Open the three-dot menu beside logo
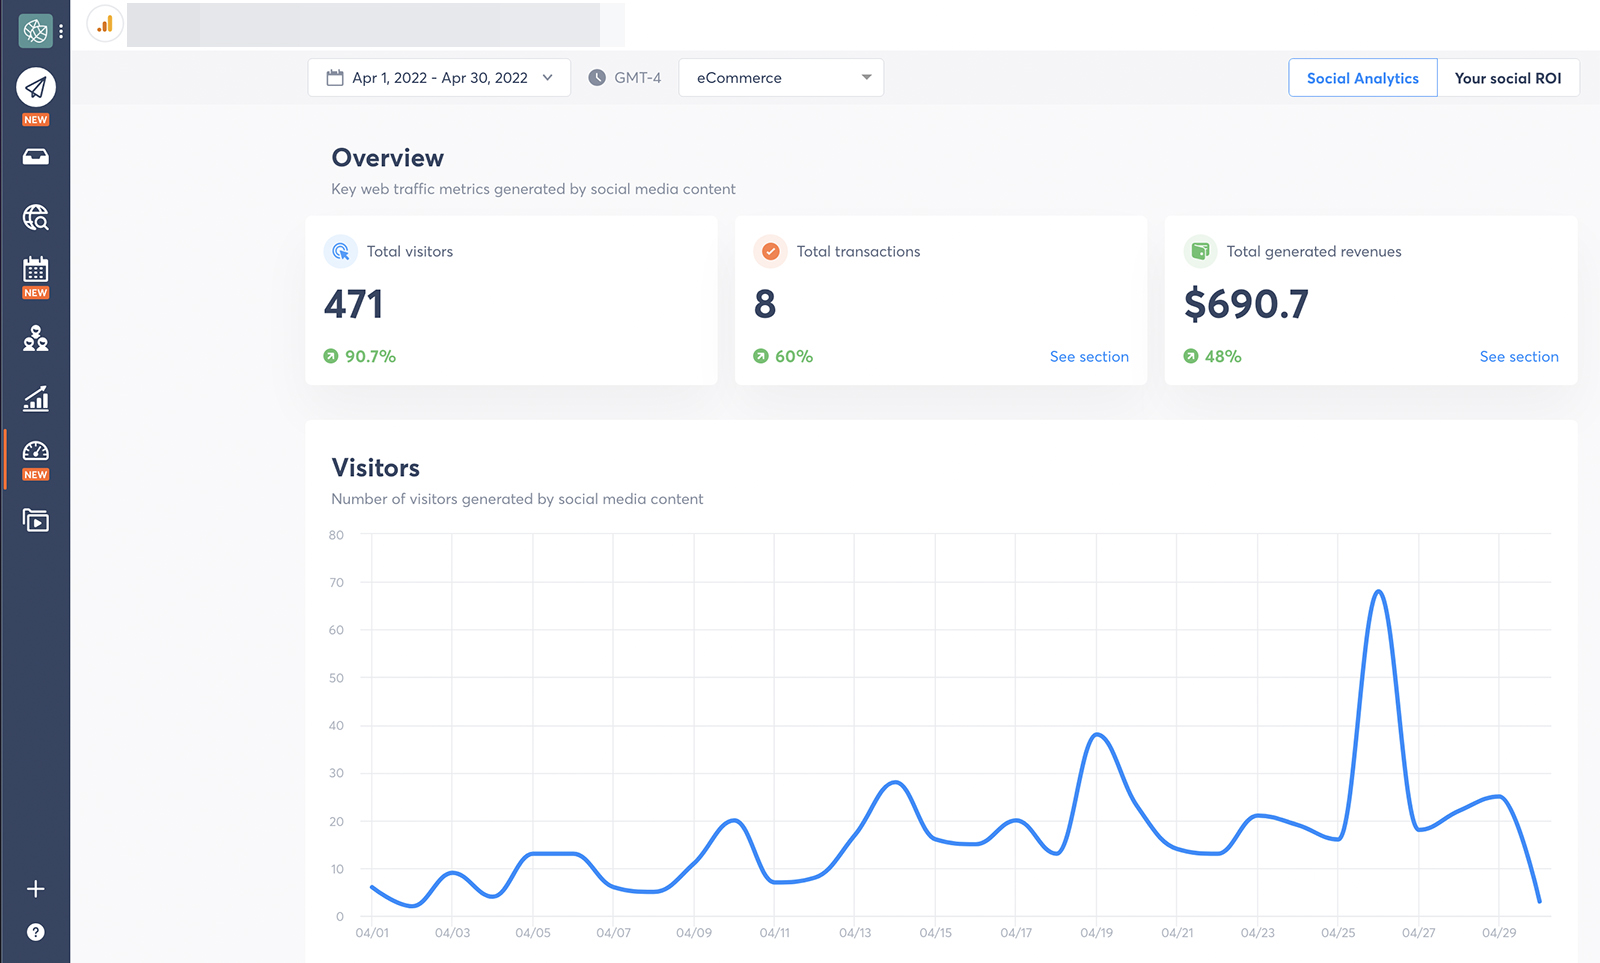1600x963 pixels. (x=61, y=31)
